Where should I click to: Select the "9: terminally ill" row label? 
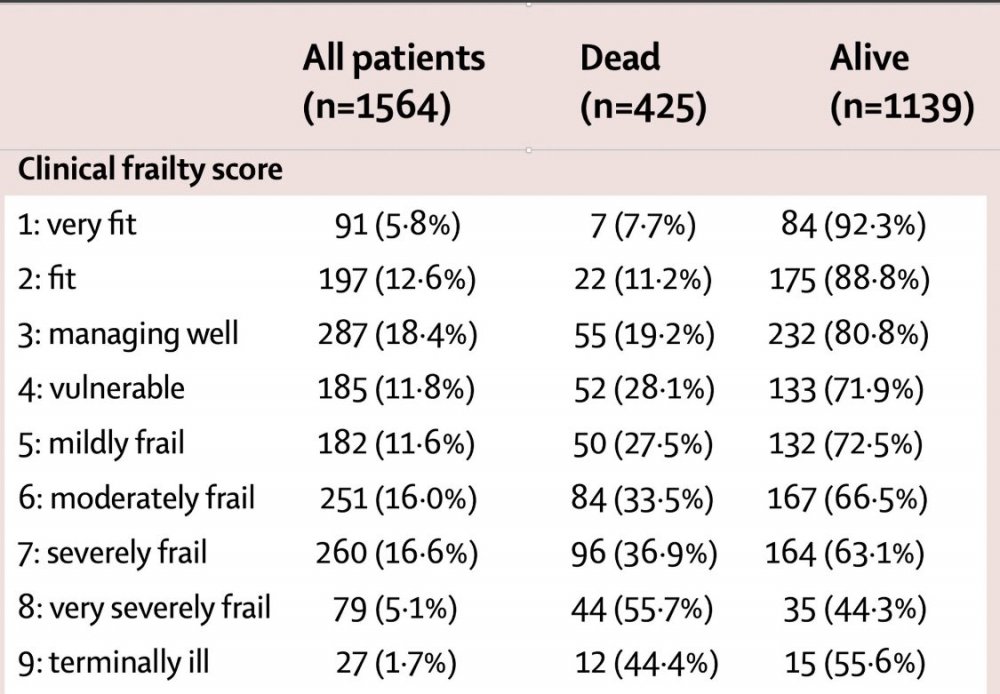coord(114,661)
